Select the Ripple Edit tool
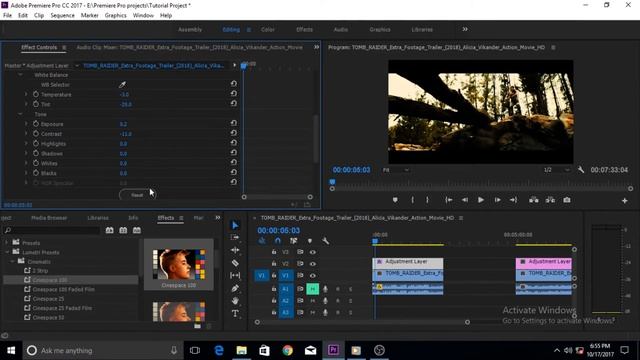The height and width of the screenshot is (360, 640). 235,250
